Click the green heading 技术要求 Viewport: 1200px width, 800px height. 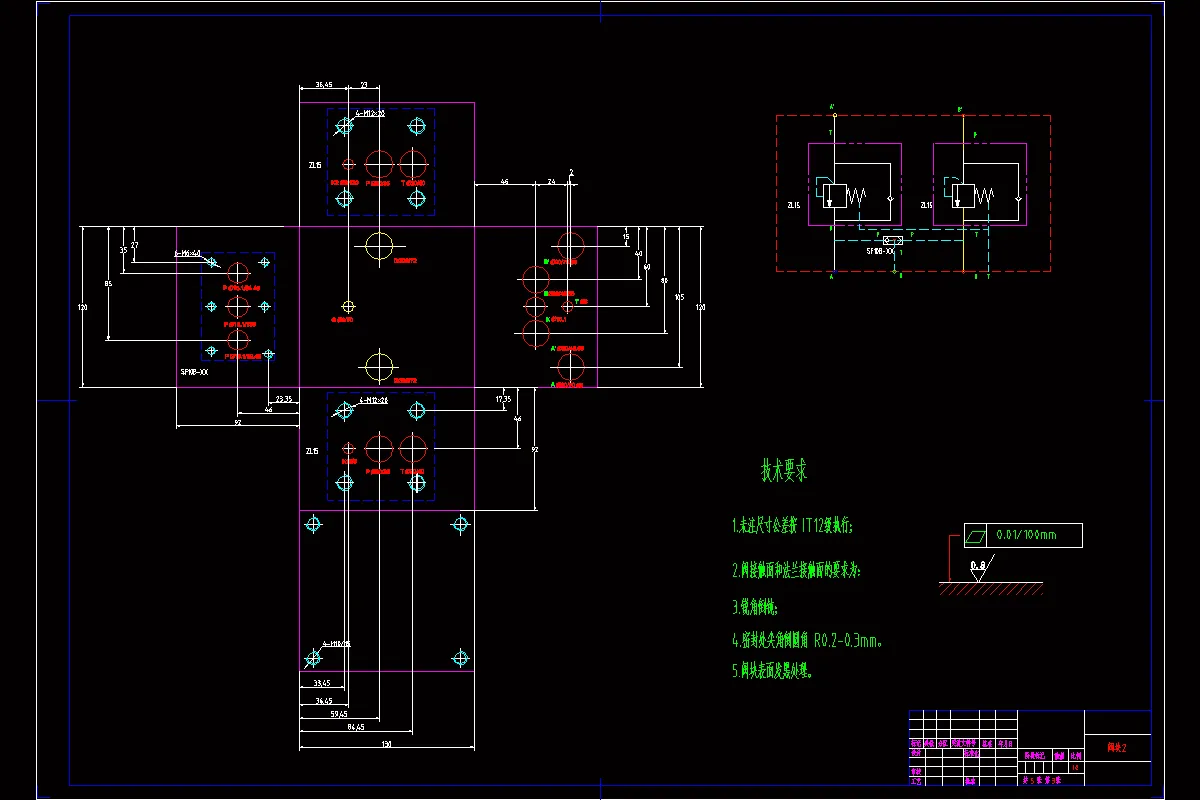784,471
